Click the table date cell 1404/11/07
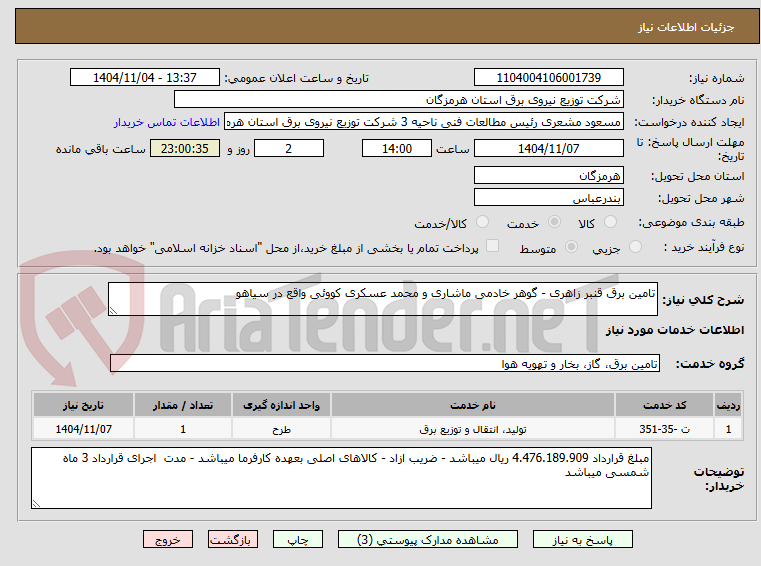761x566 pixels. coord(83,429)
